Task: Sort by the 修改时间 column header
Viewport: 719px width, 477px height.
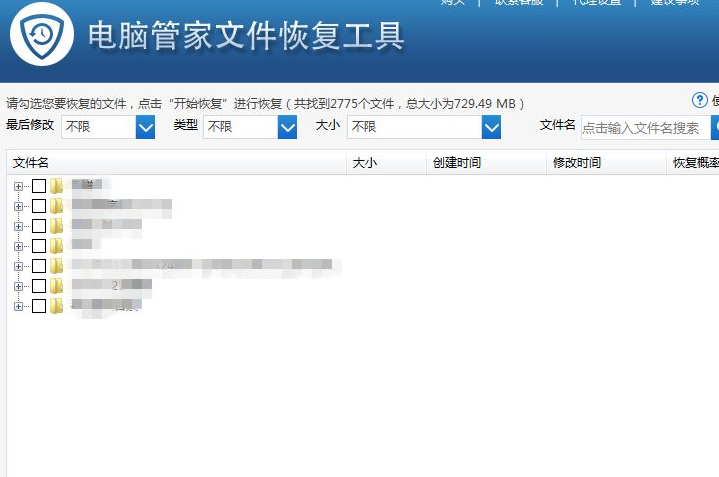Action: tap(577, 162)
